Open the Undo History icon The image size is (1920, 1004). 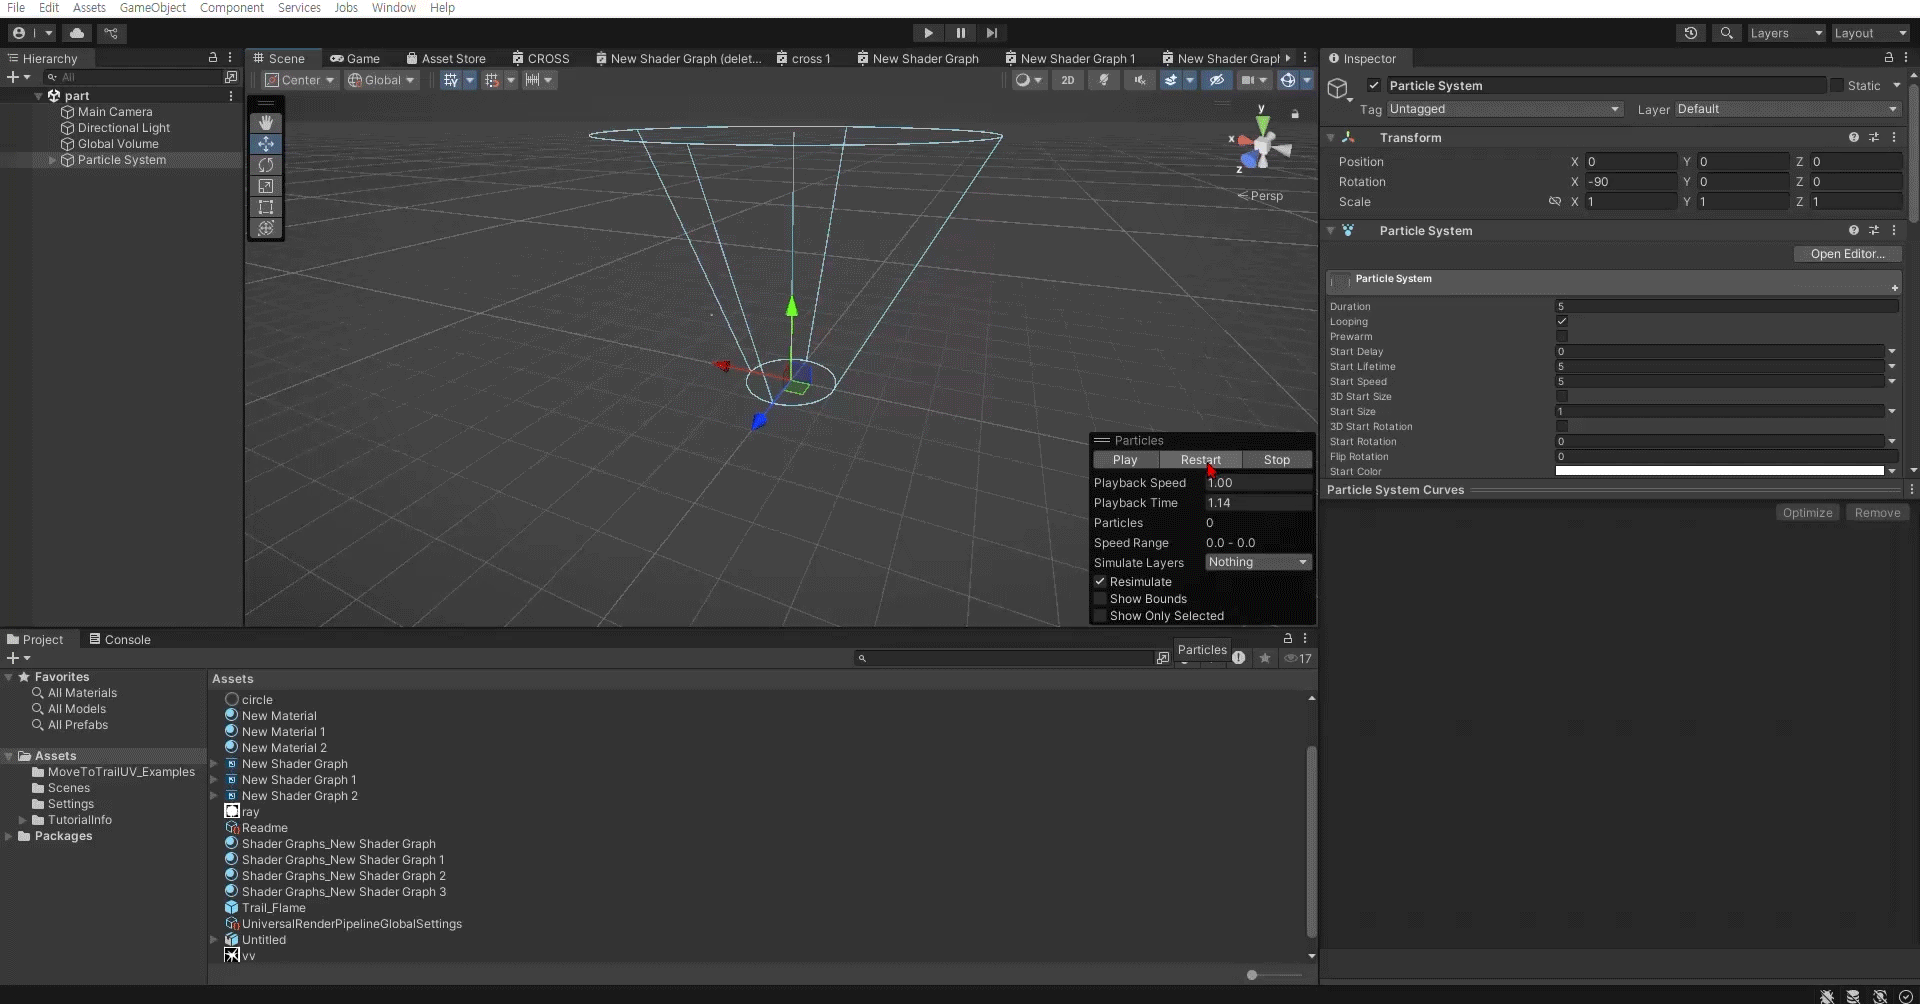coord(1691,33)
